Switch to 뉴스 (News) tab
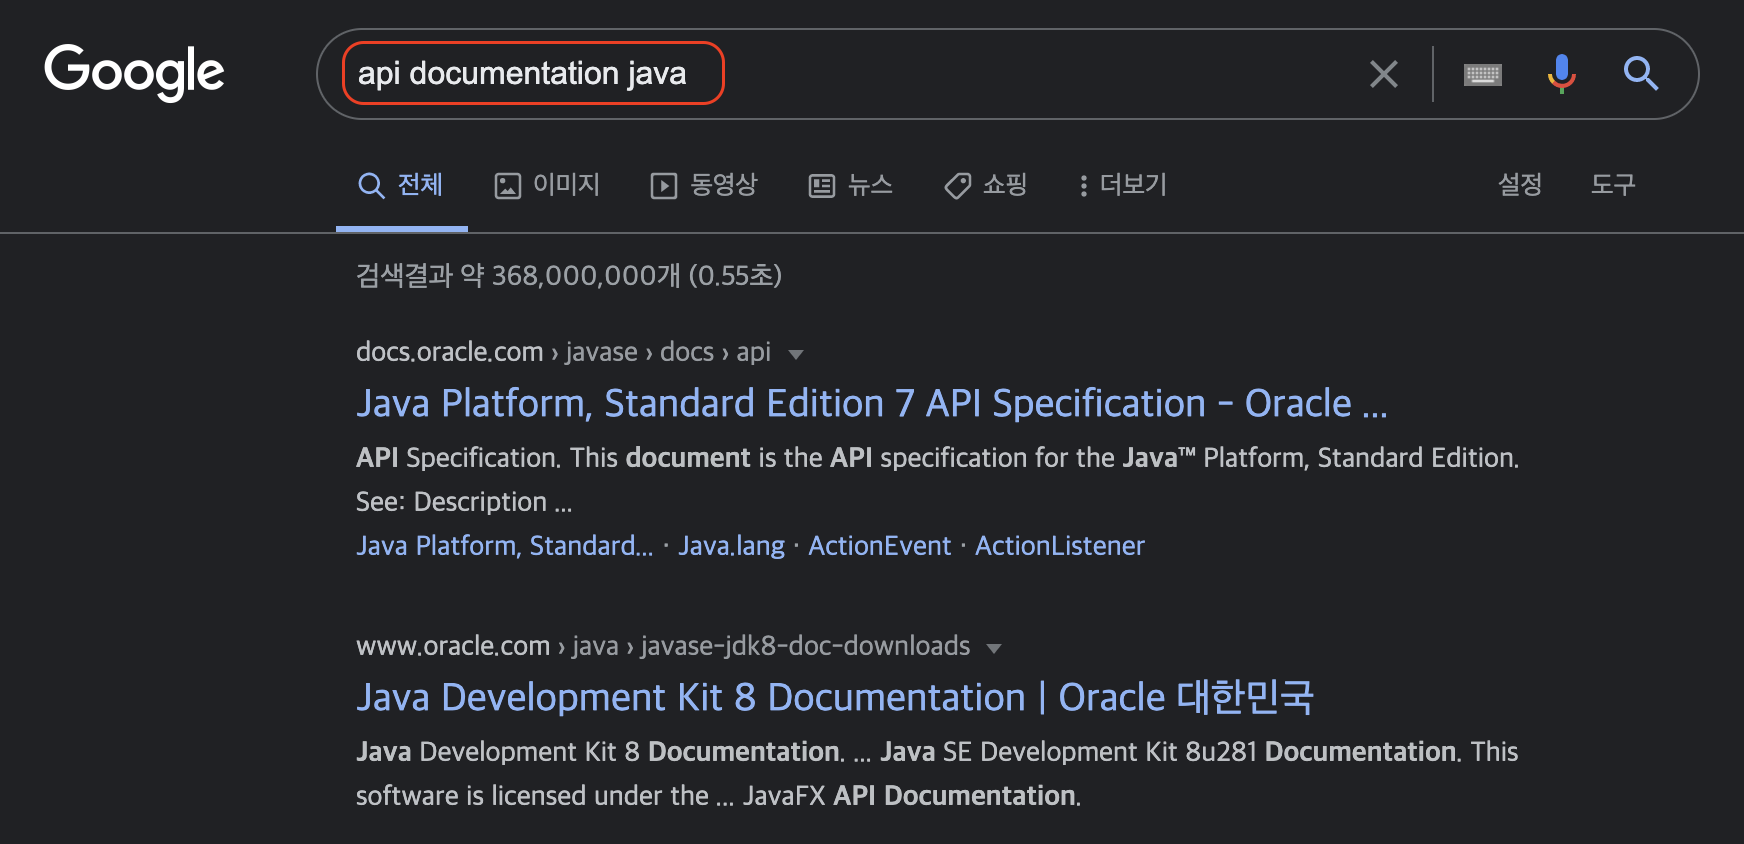 851,185
